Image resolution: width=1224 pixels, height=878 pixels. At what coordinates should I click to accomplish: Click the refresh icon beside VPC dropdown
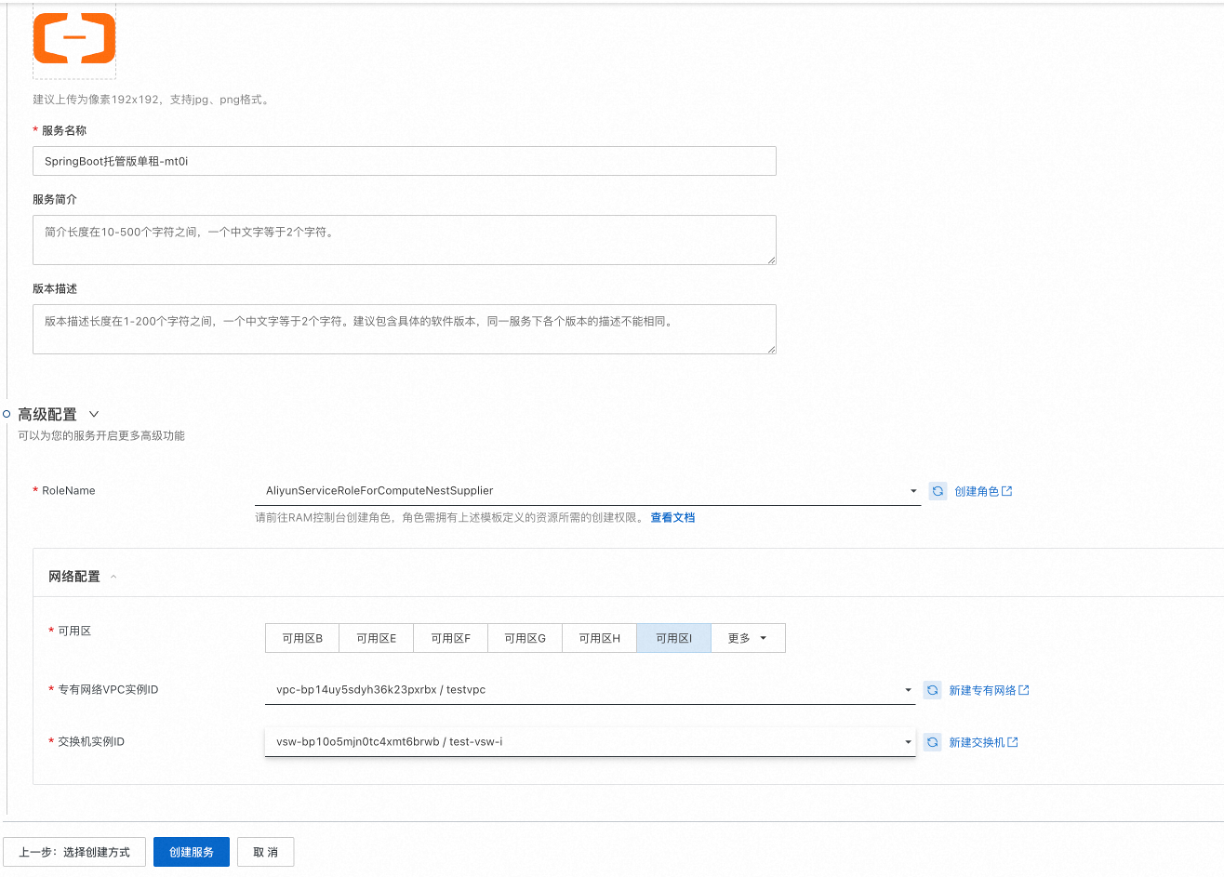click(x=932, y=690)
